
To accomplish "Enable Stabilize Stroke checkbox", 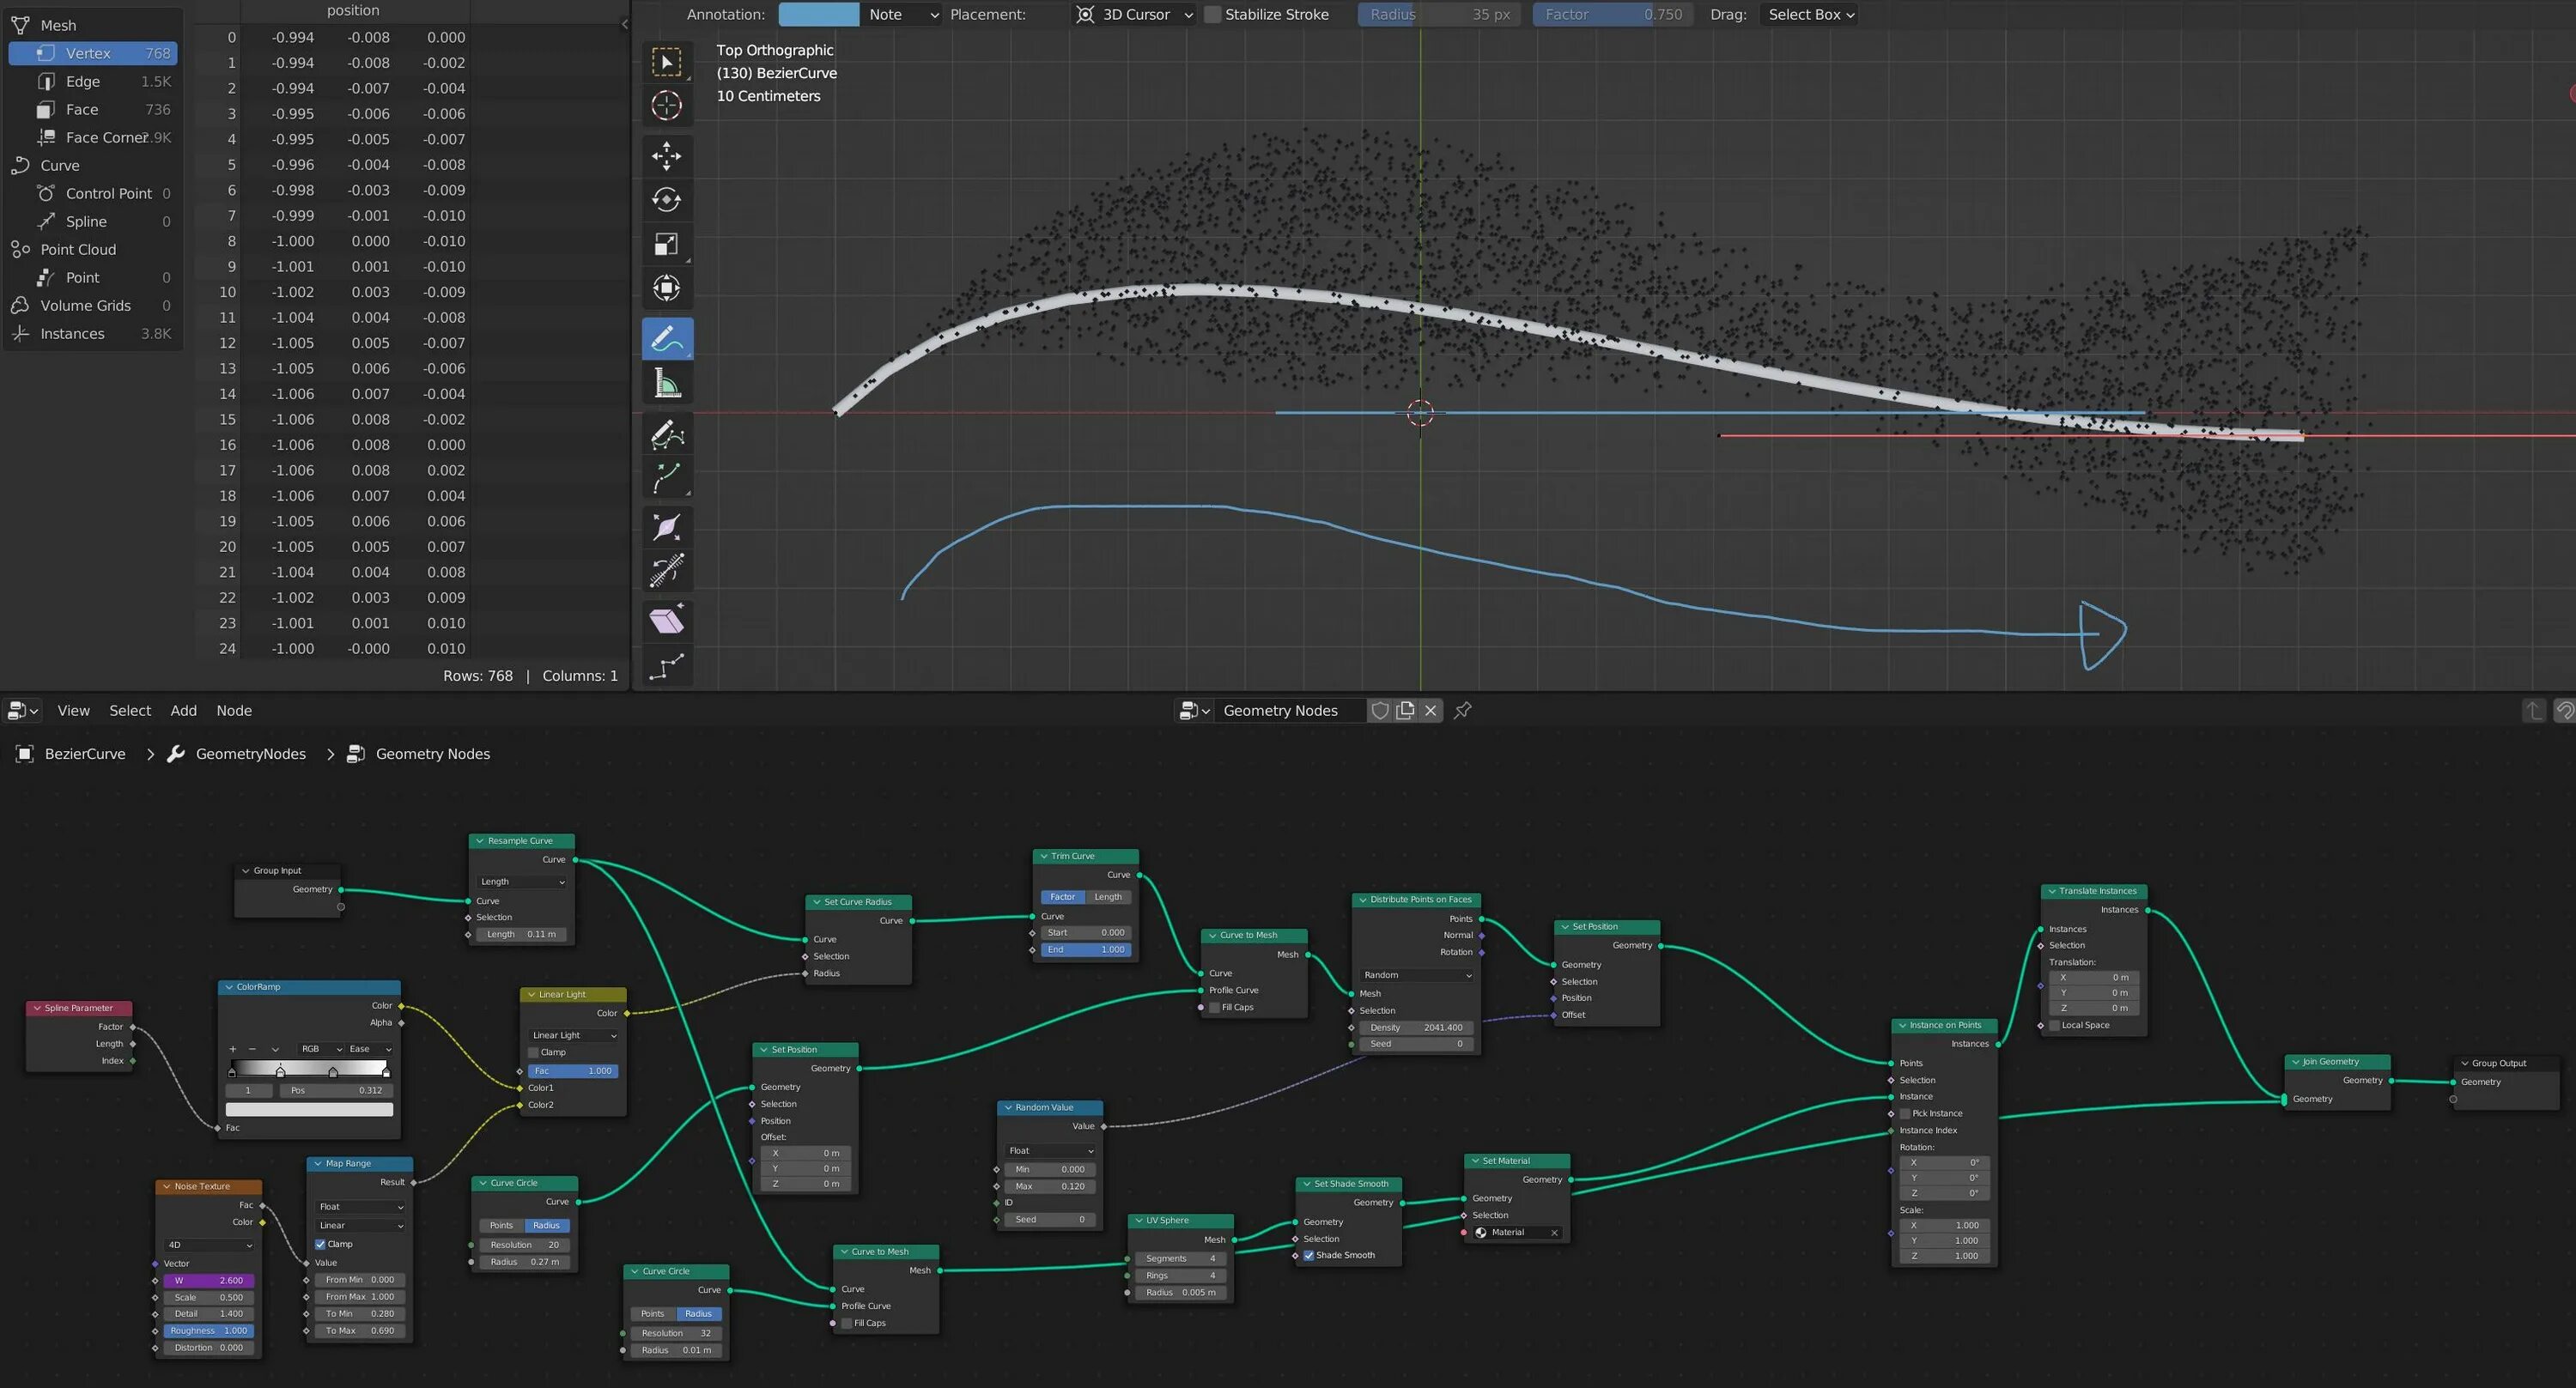I will click(x=1213, y=14).
